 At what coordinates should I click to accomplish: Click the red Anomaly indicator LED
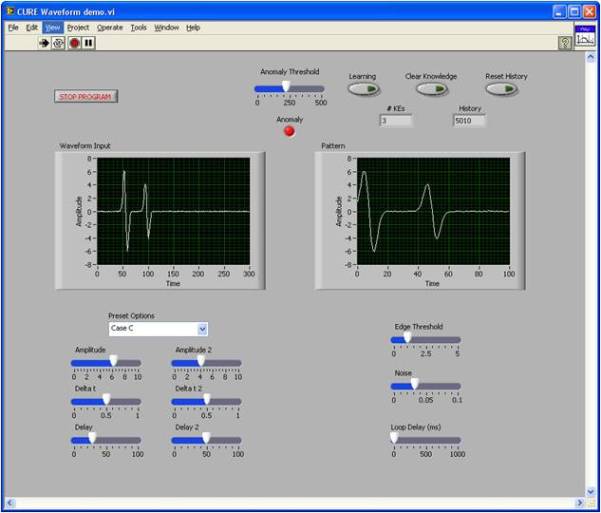[290, 131]
